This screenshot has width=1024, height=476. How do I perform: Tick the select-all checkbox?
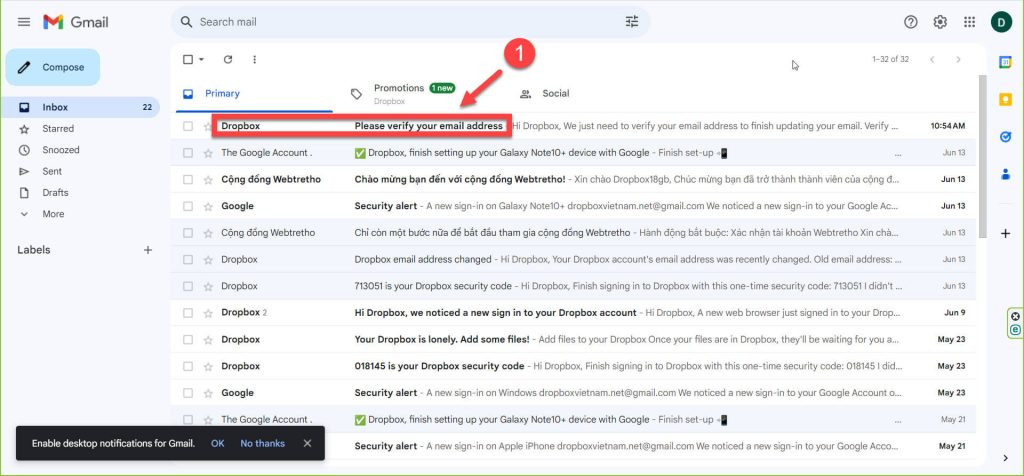[x=188, y=59]
